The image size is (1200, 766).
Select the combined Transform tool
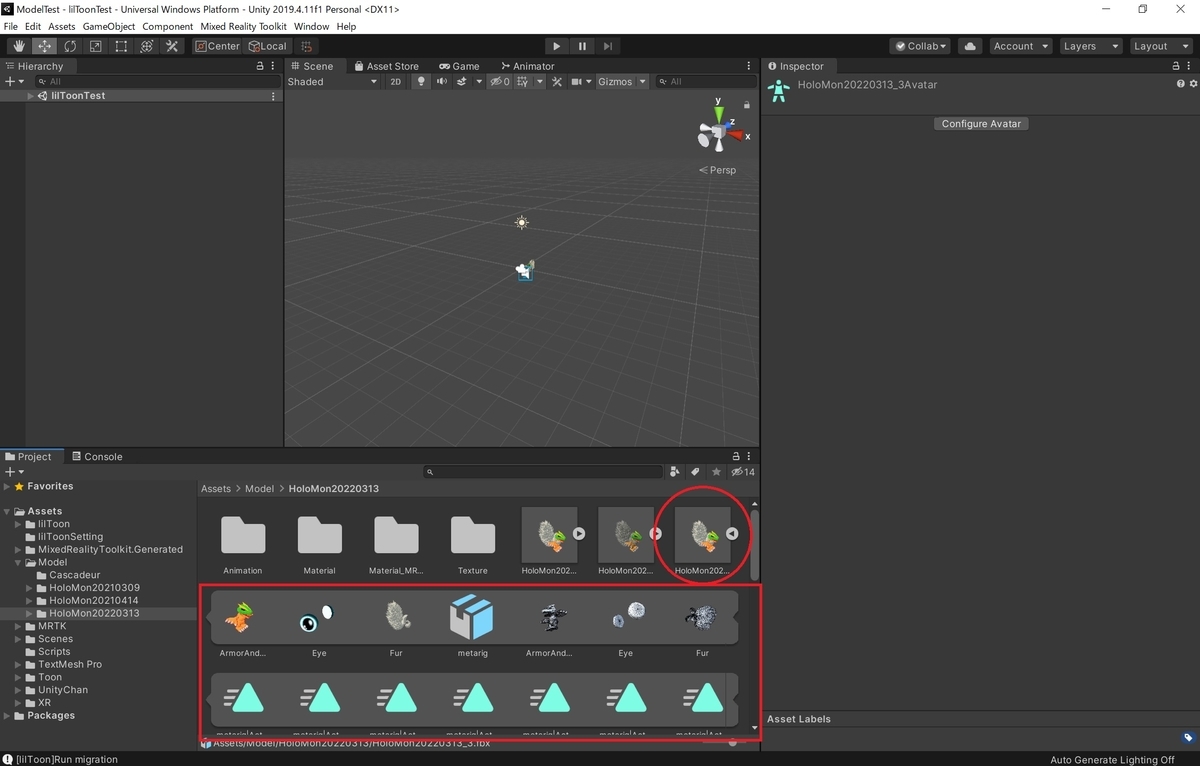pyautogui.click(x=146, y=46)
